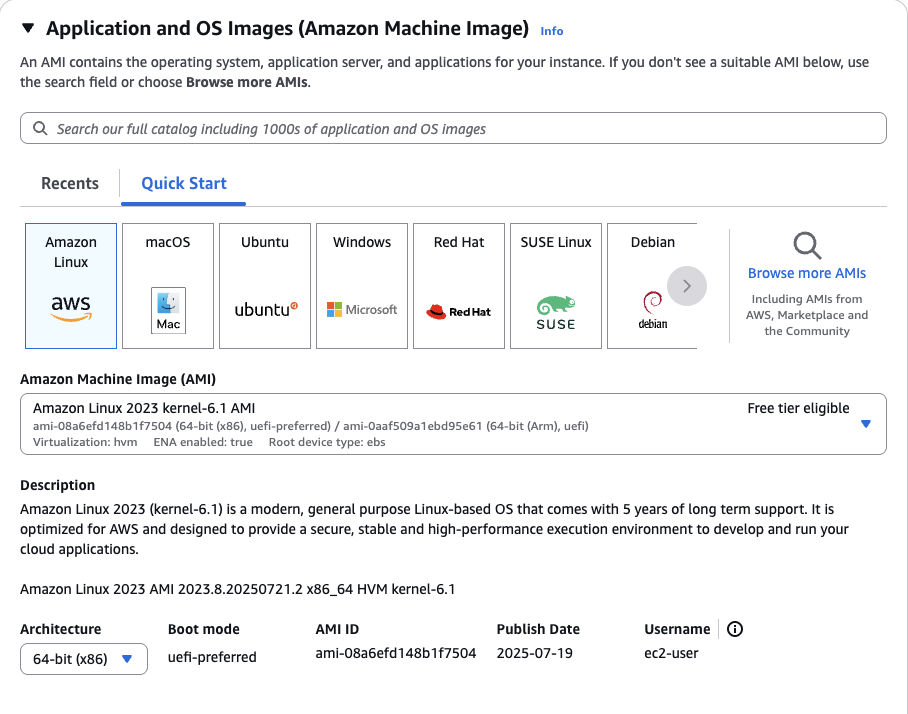This screenshot has height=714, width=908.
Task: Open the Info link beside the heading
Action: pyautogui.click(x=551, y=31)
